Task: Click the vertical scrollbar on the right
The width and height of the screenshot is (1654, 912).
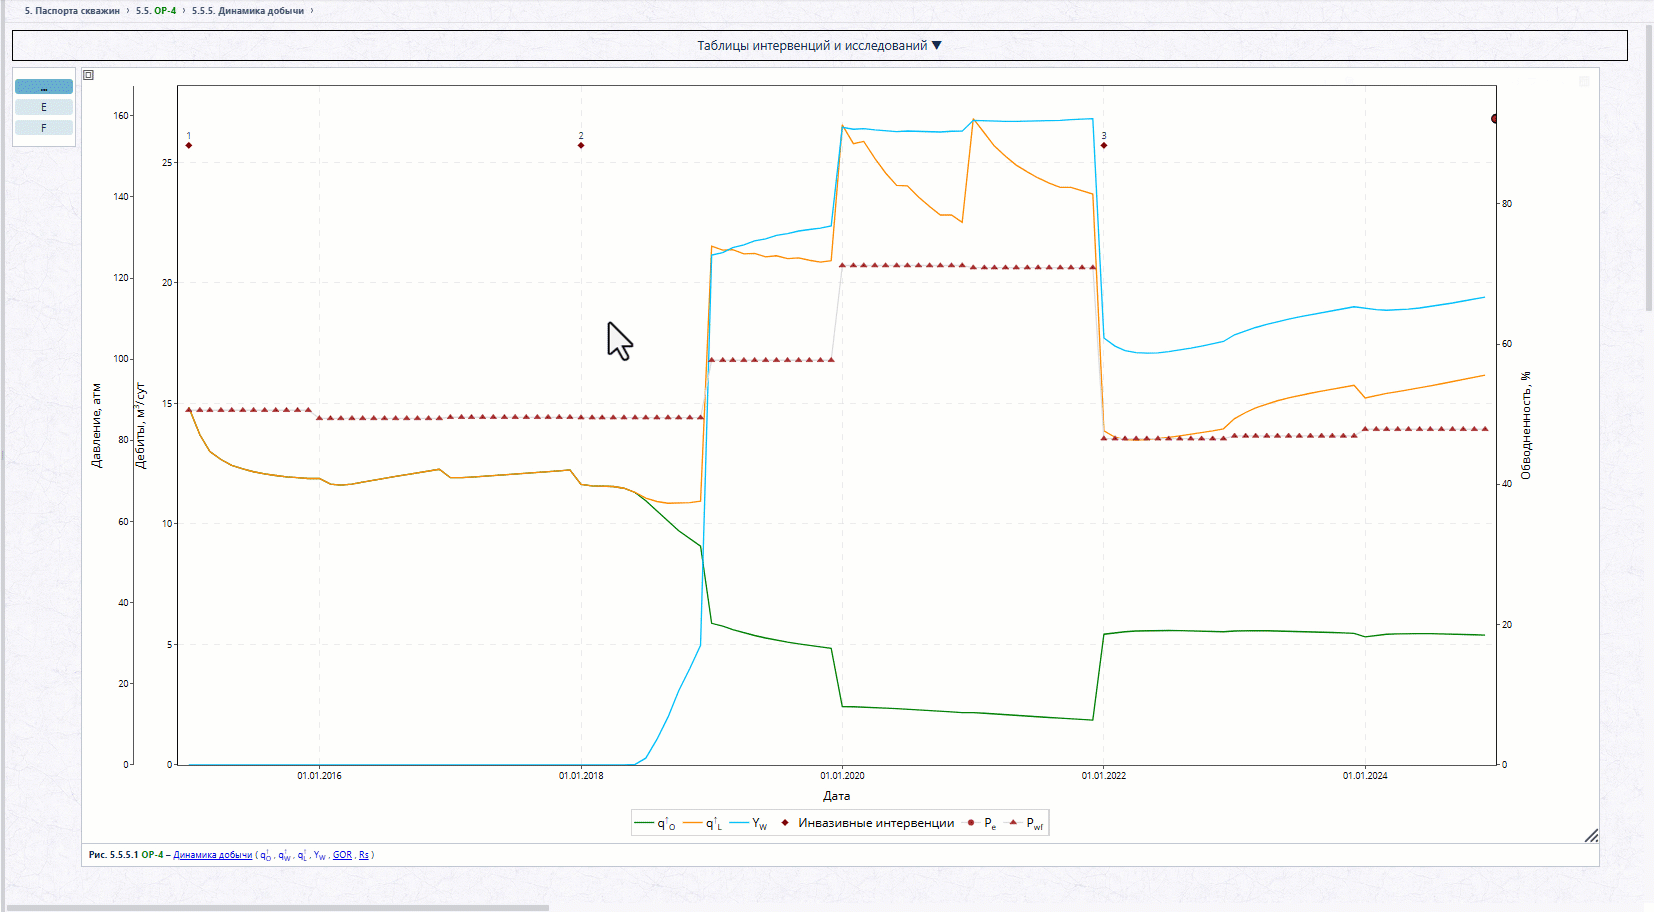Action: click(1649, 170)
